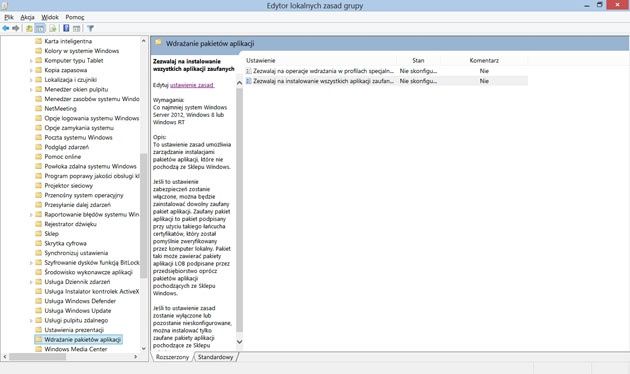Expand Szyfrowanie dysków funkcją BitLocker node
The width and height of the screenshot is (630, 374).
[31, 263]
